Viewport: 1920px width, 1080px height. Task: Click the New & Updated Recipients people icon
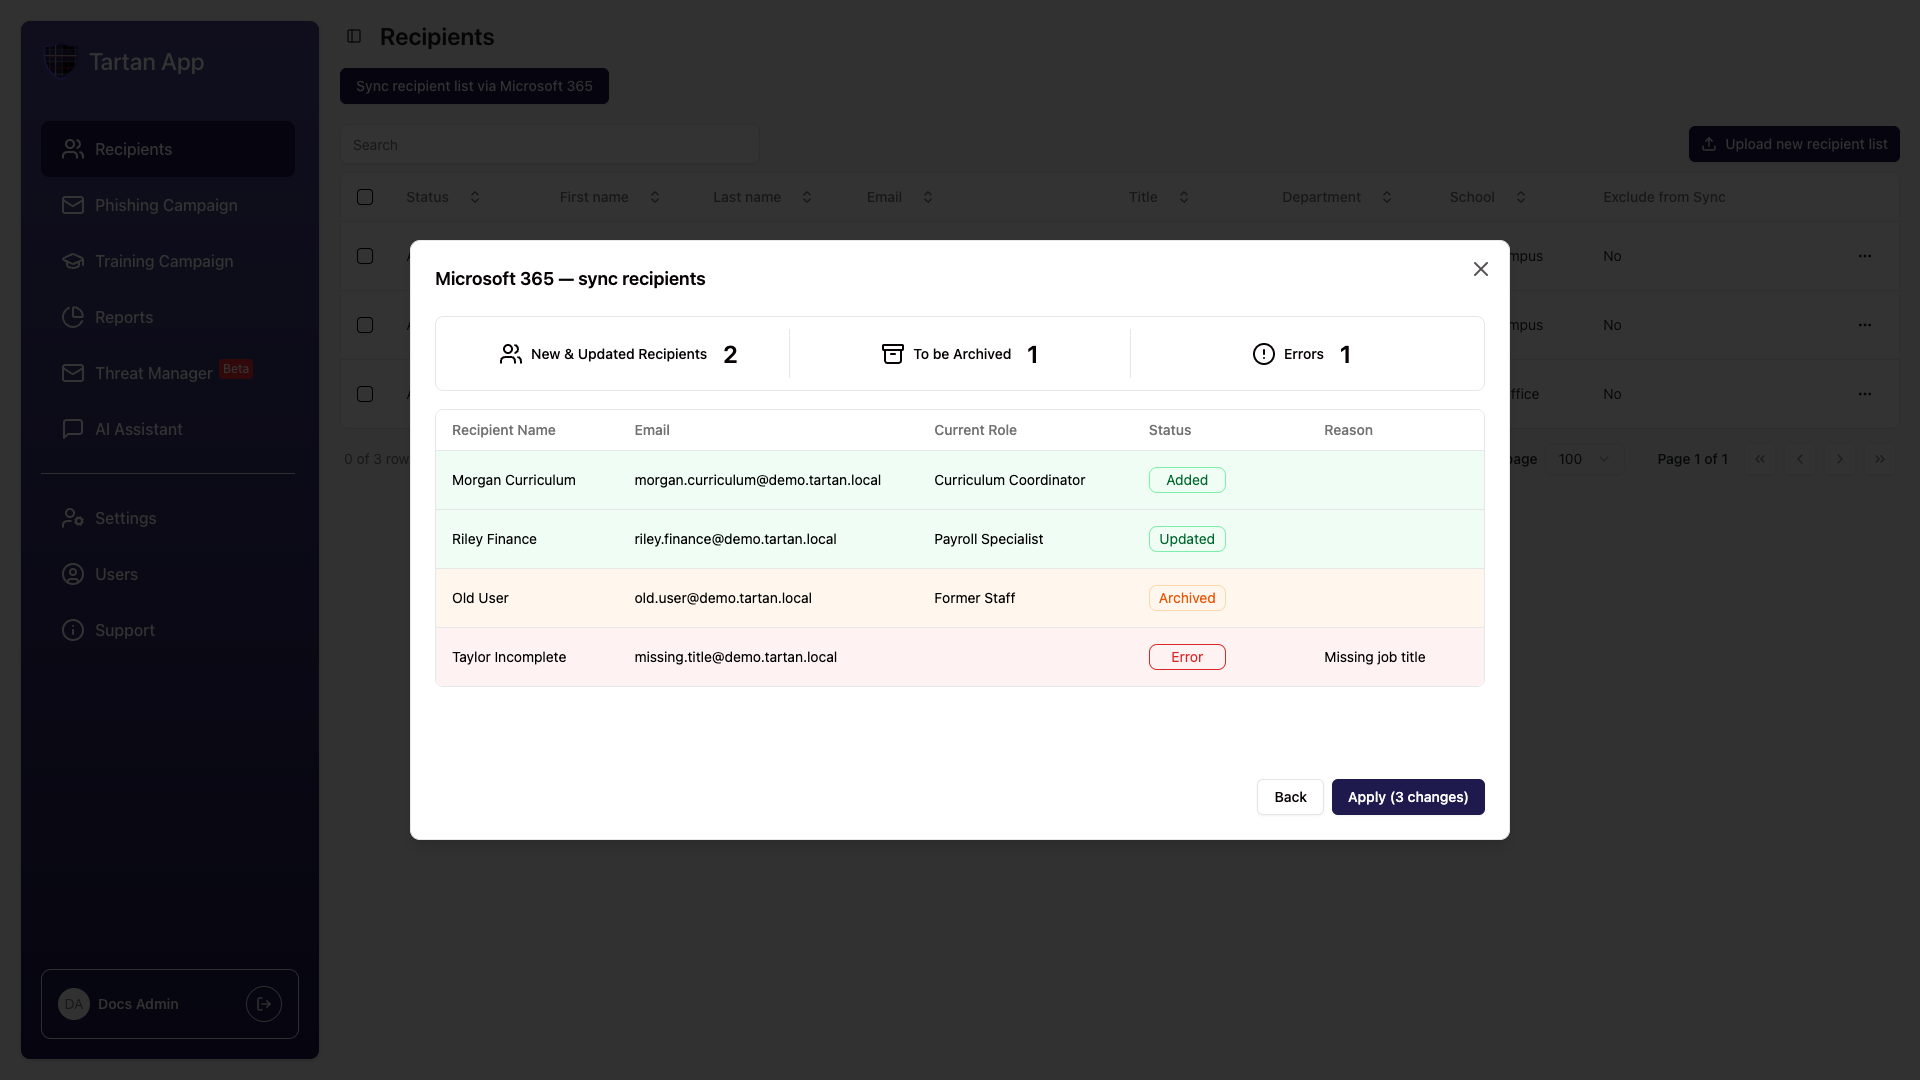511,354
